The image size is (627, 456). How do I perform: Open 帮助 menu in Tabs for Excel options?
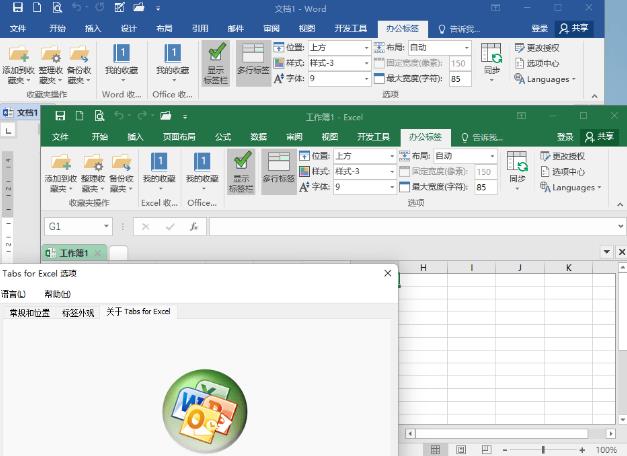point(58,294)
